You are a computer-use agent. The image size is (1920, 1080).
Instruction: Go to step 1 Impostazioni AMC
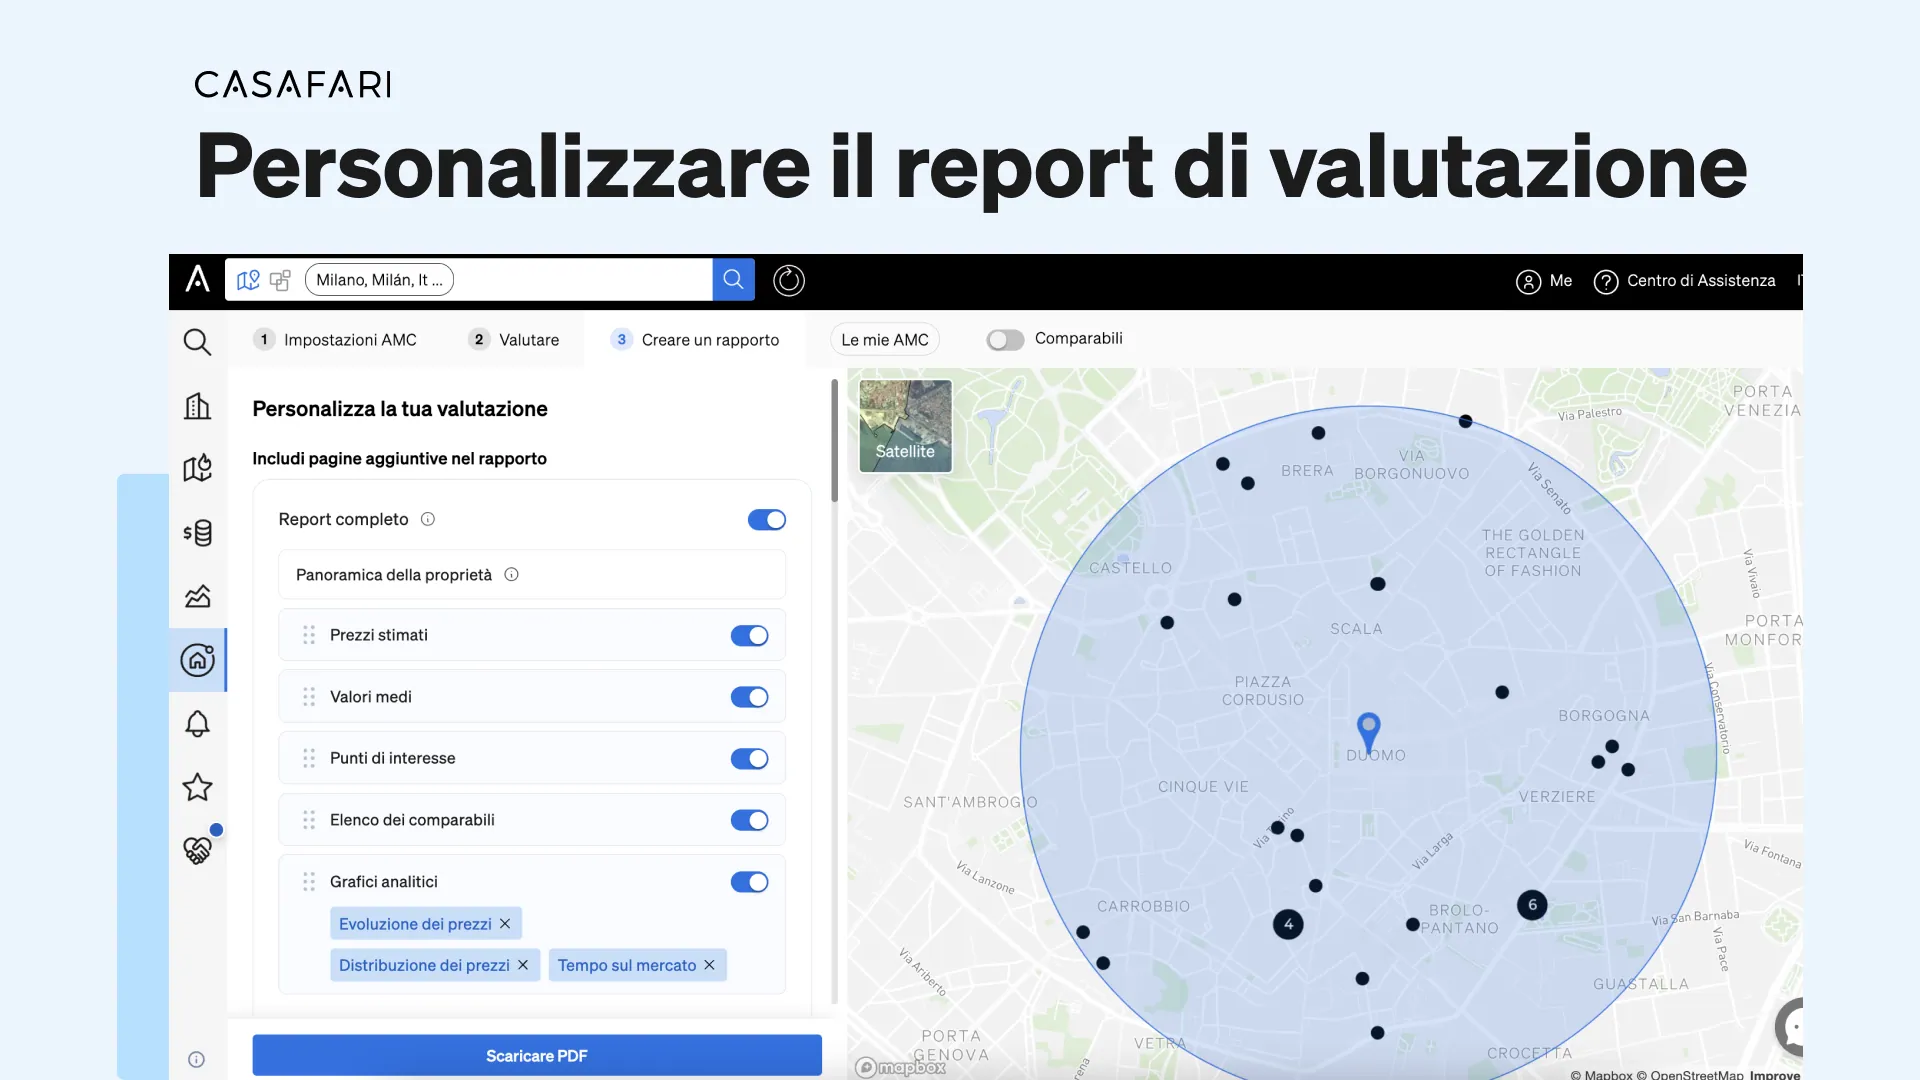(x=335, y=340)
